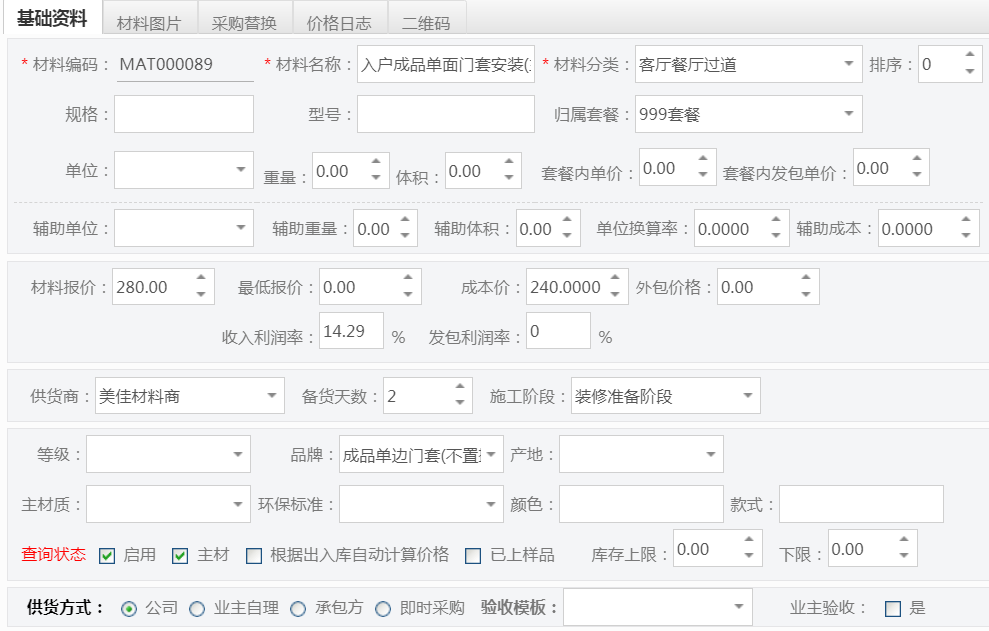The width and height of the screenshot is (989, 631).
Task: Expand the 供货商 dropdown list
Action: (272, 396)
